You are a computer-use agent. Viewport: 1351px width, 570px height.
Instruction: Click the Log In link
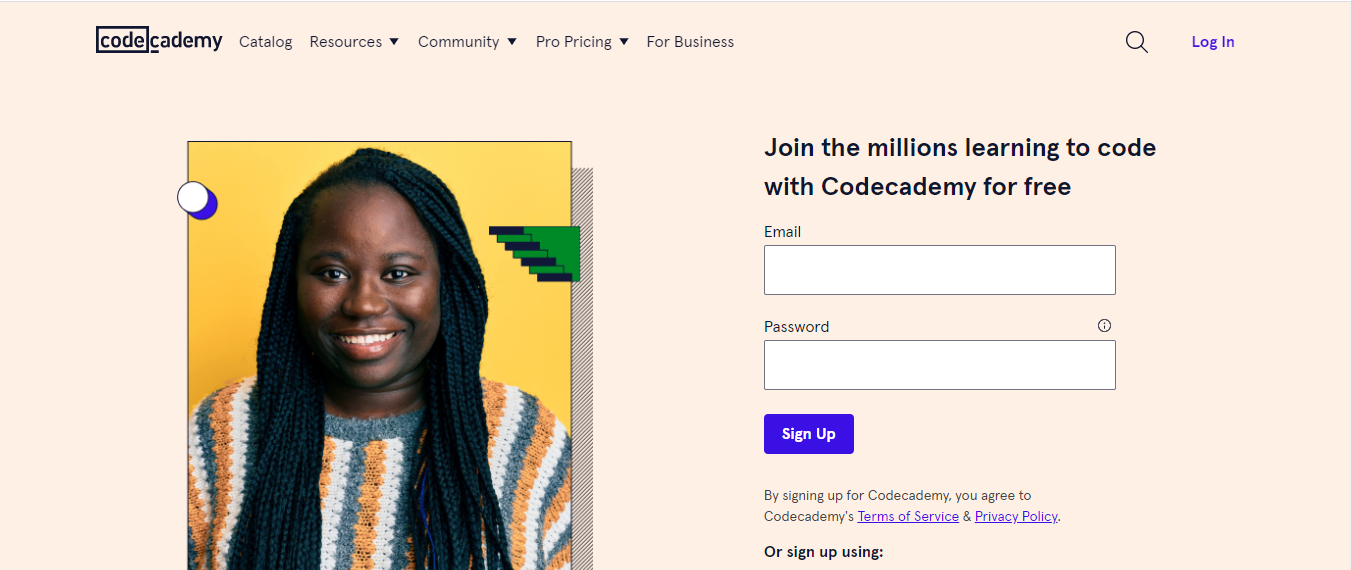(x=1213, y=42)
